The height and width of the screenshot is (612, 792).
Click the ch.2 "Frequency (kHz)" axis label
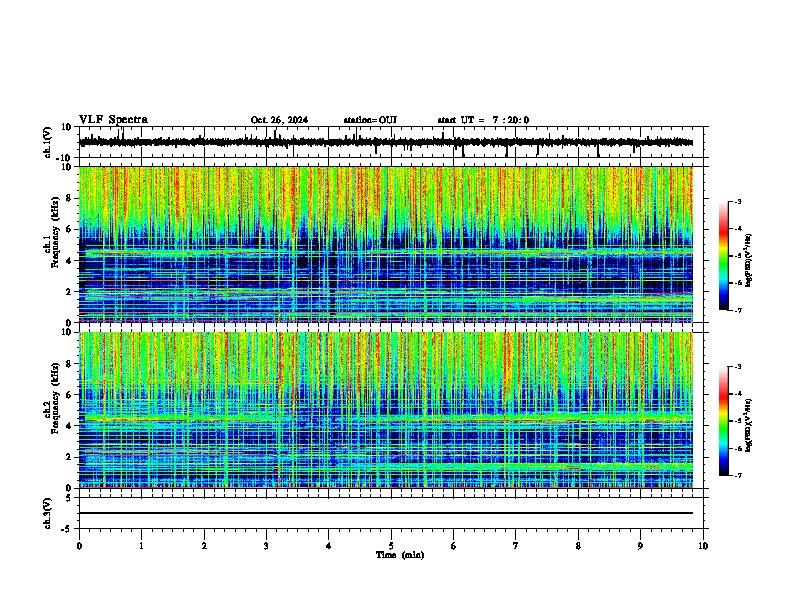pos(55,398)
